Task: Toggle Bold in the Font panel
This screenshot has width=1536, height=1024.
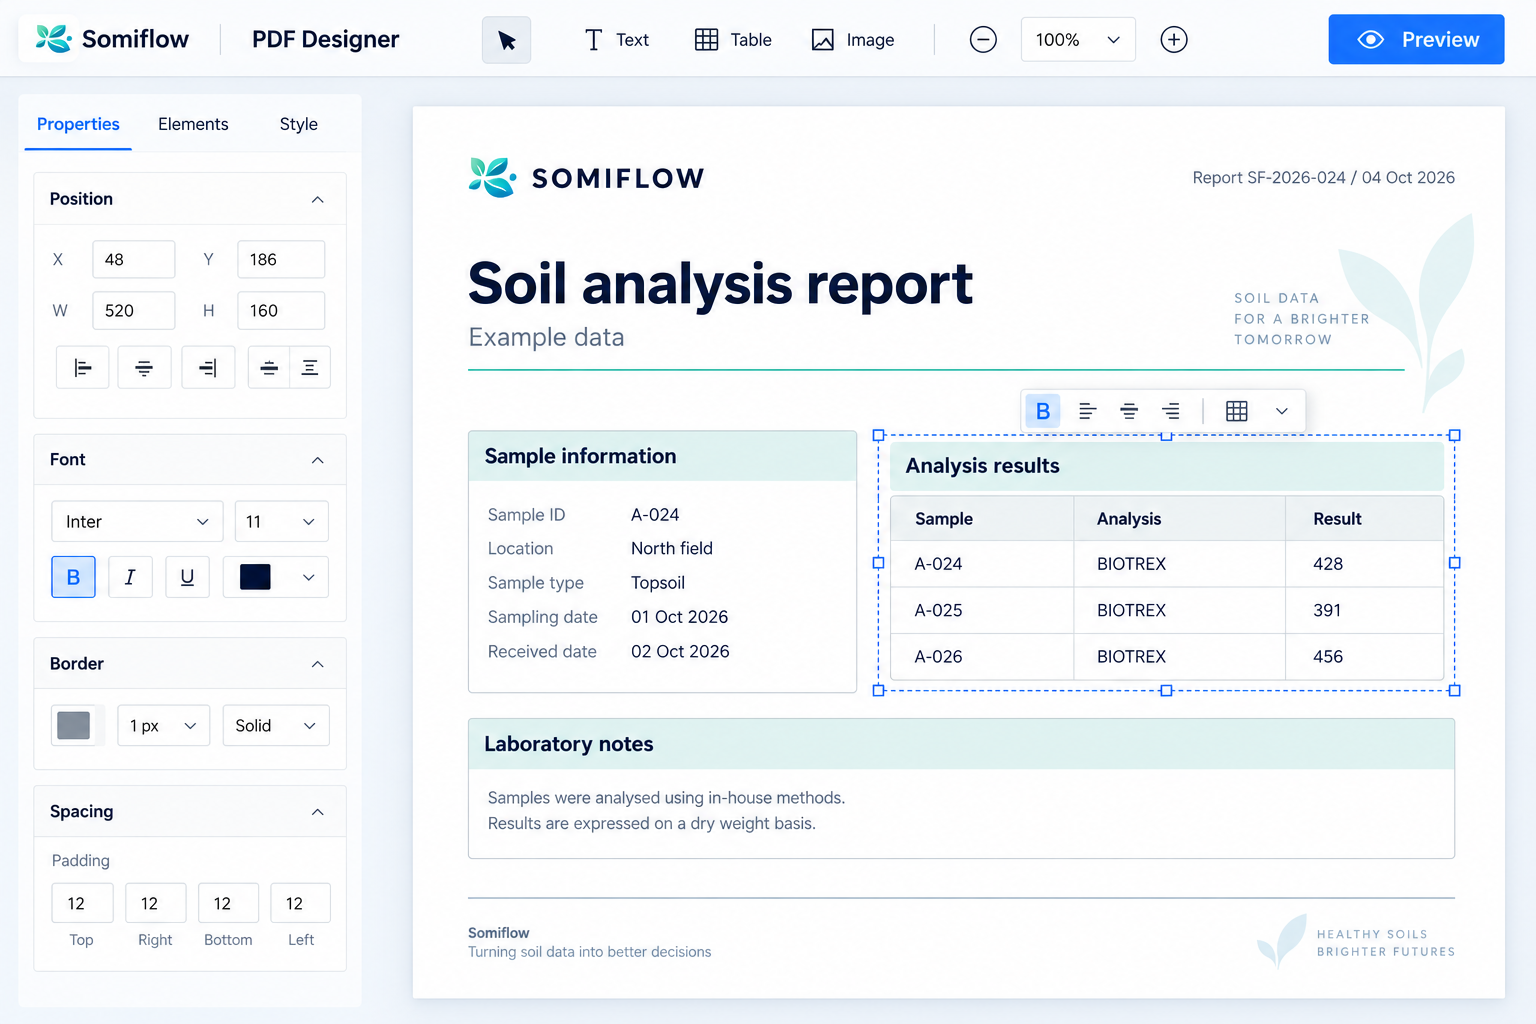Action: (x=73, y=577)
